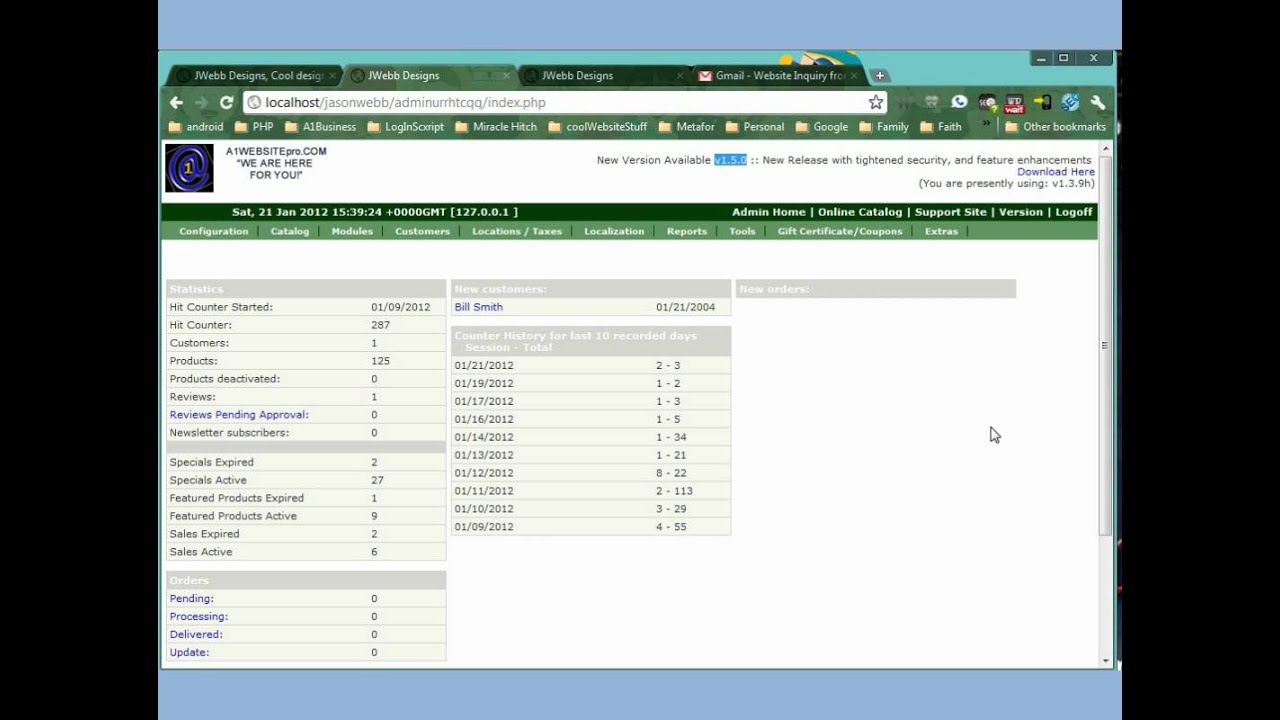Open Reviews Pending Approval link
The image size is (1280, 720).
pyautogui.click(x=239, y=415)
